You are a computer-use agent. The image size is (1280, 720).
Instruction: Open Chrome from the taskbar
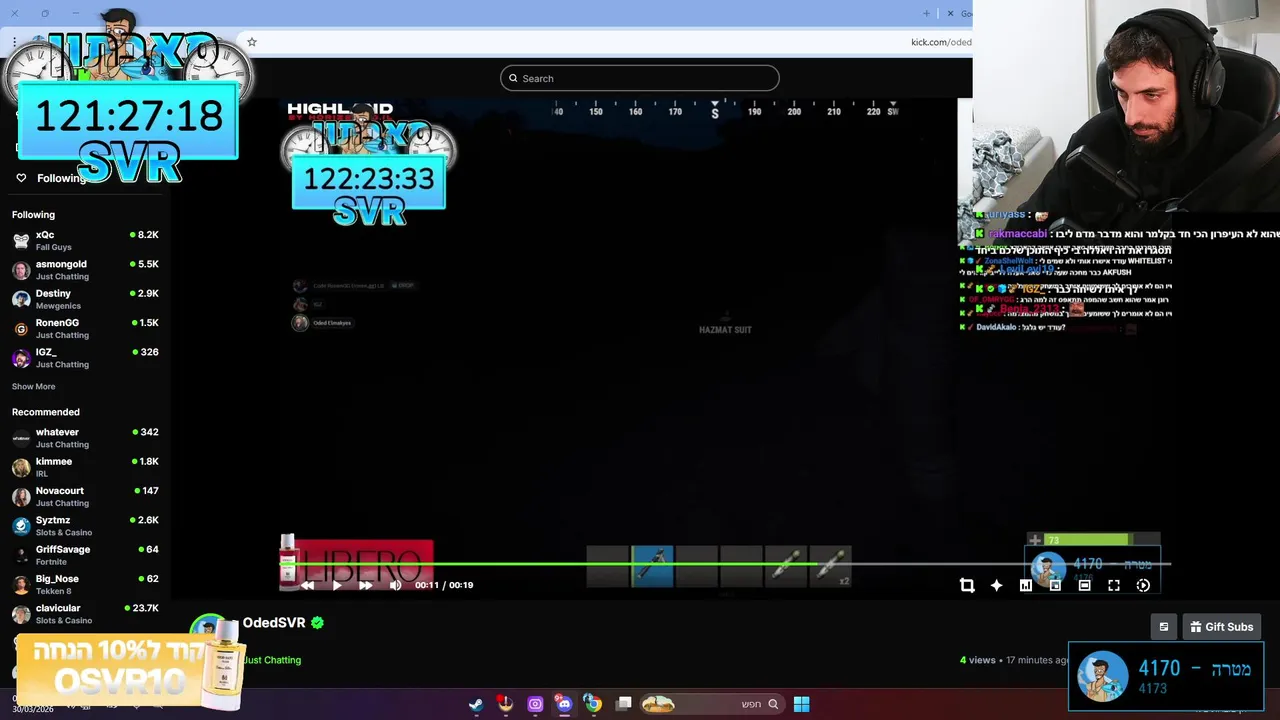(x=593, y=704)
